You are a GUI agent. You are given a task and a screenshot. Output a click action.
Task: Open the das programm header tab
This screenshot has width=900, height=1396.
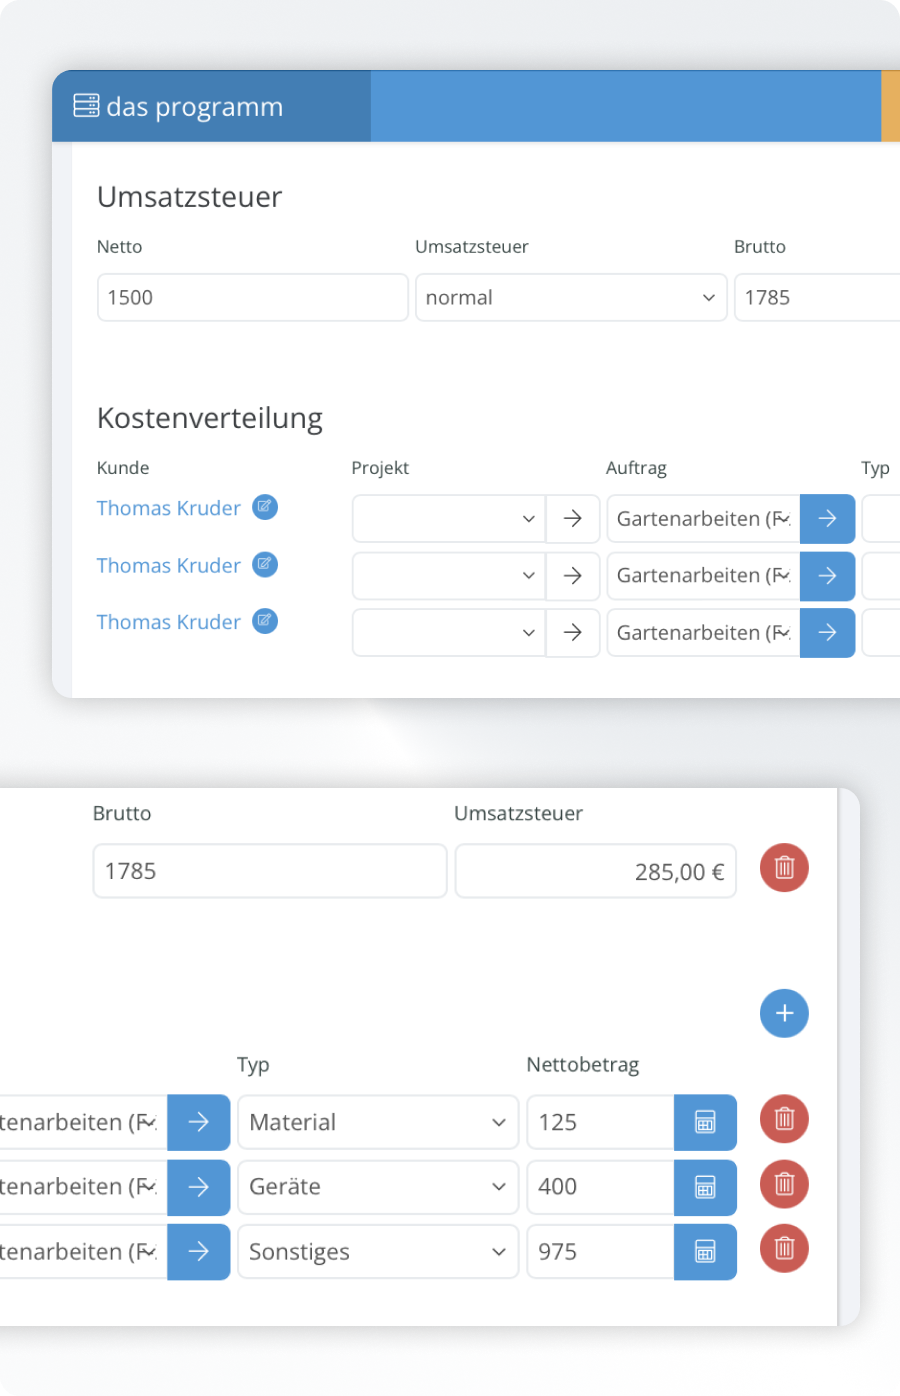[211, 106]
